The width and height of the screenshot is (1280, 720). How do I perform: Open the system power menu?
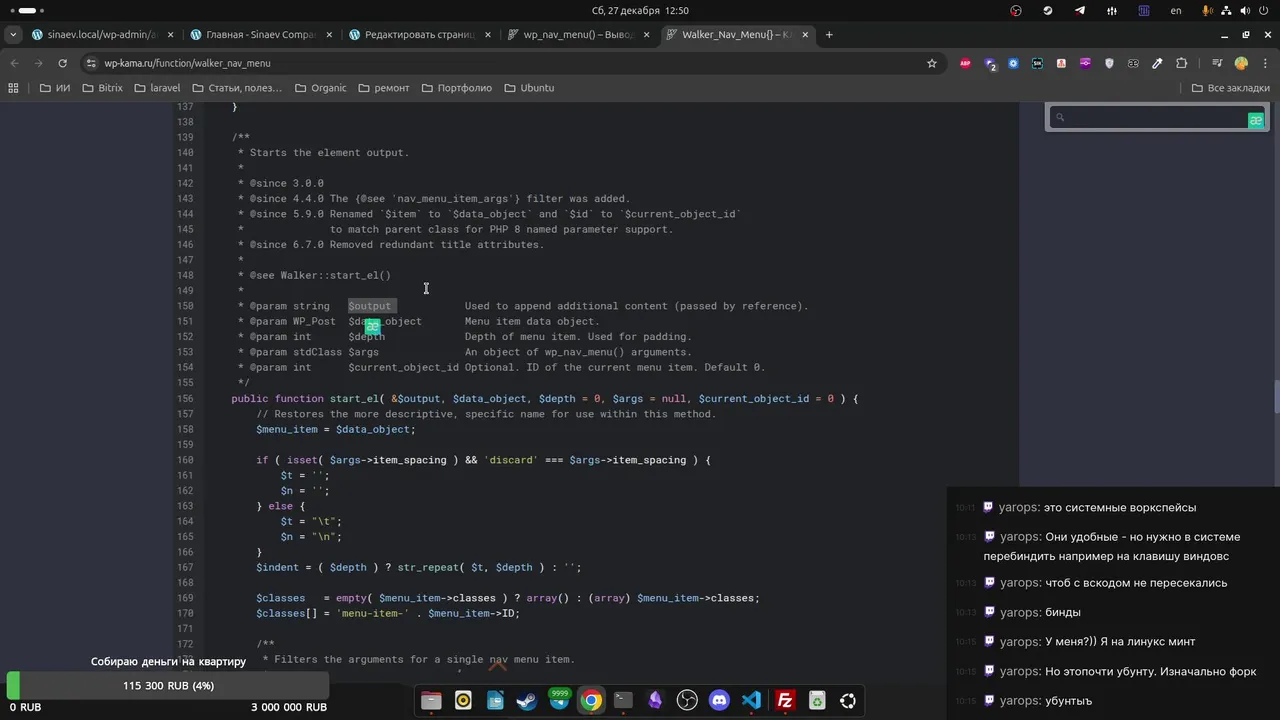[x=1265, y=10]
